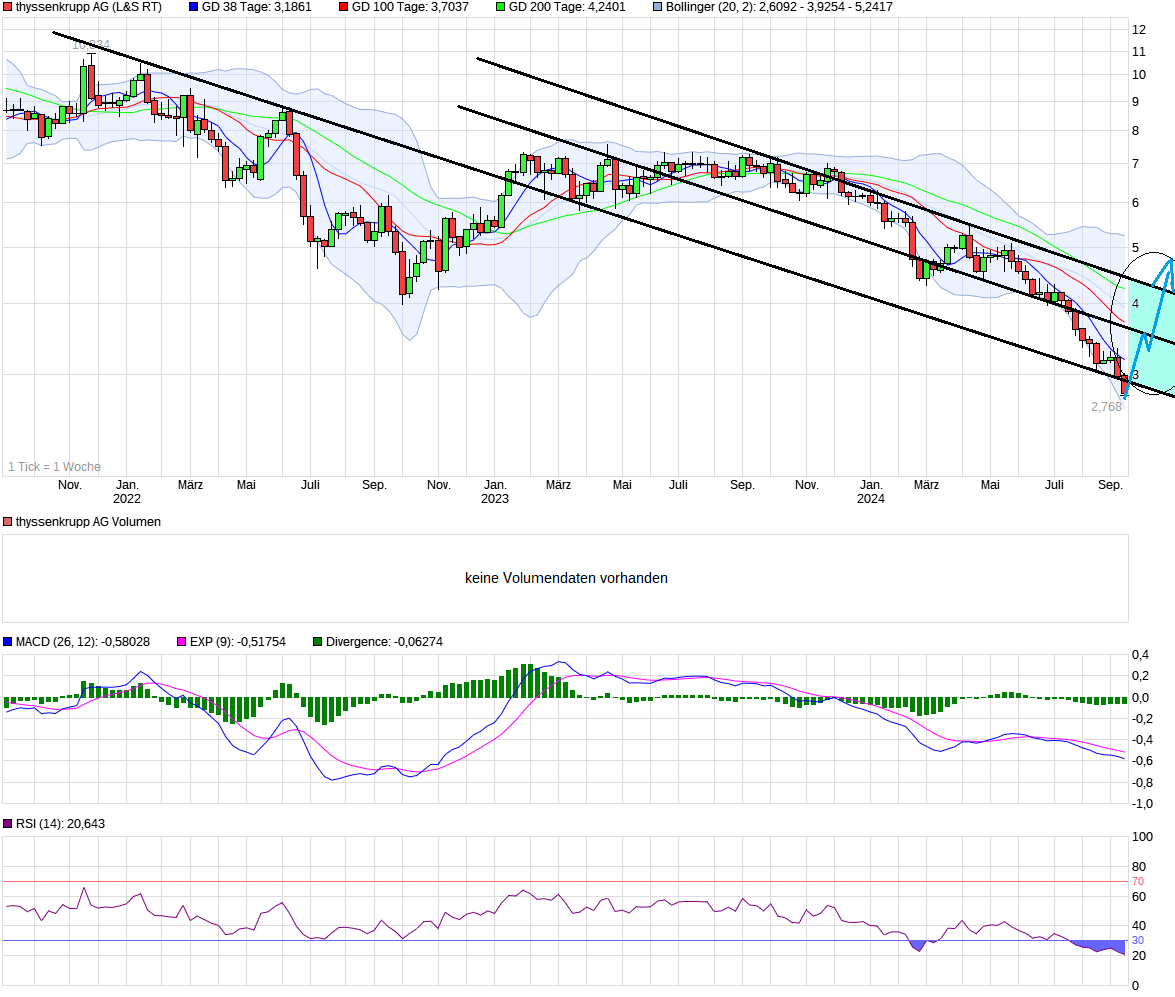The image size is (1175, 997).
Task: Click the blue MACD legend swatch
Action: pyautogui.click(x=7, y=642)
